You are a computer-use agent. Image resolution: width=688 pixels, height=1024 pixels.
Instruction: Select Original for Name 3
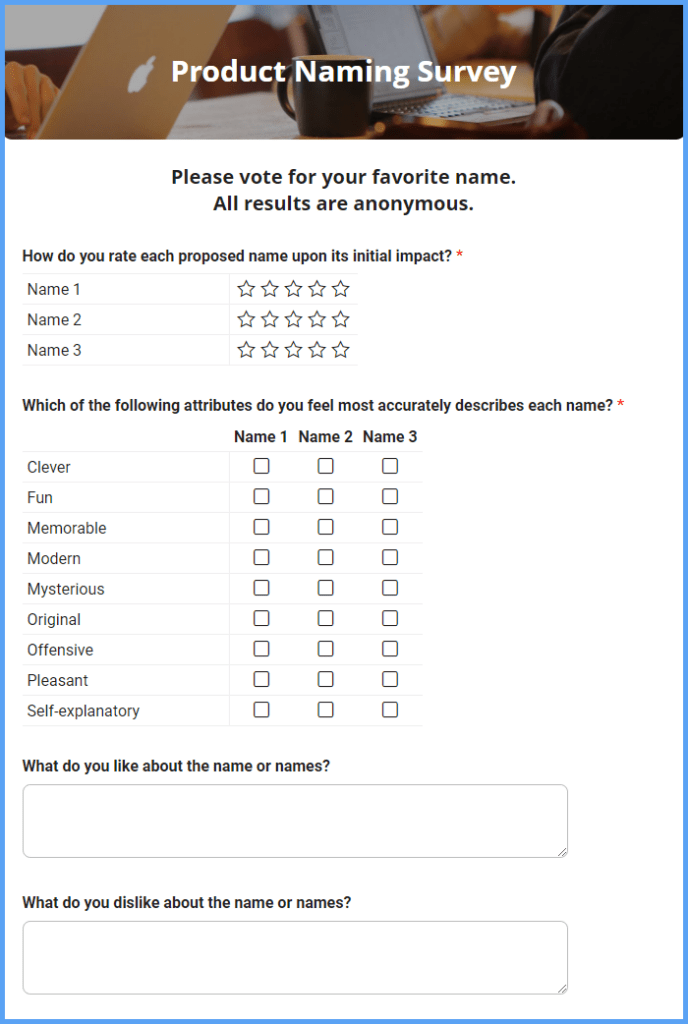click(x=389, y=618)
